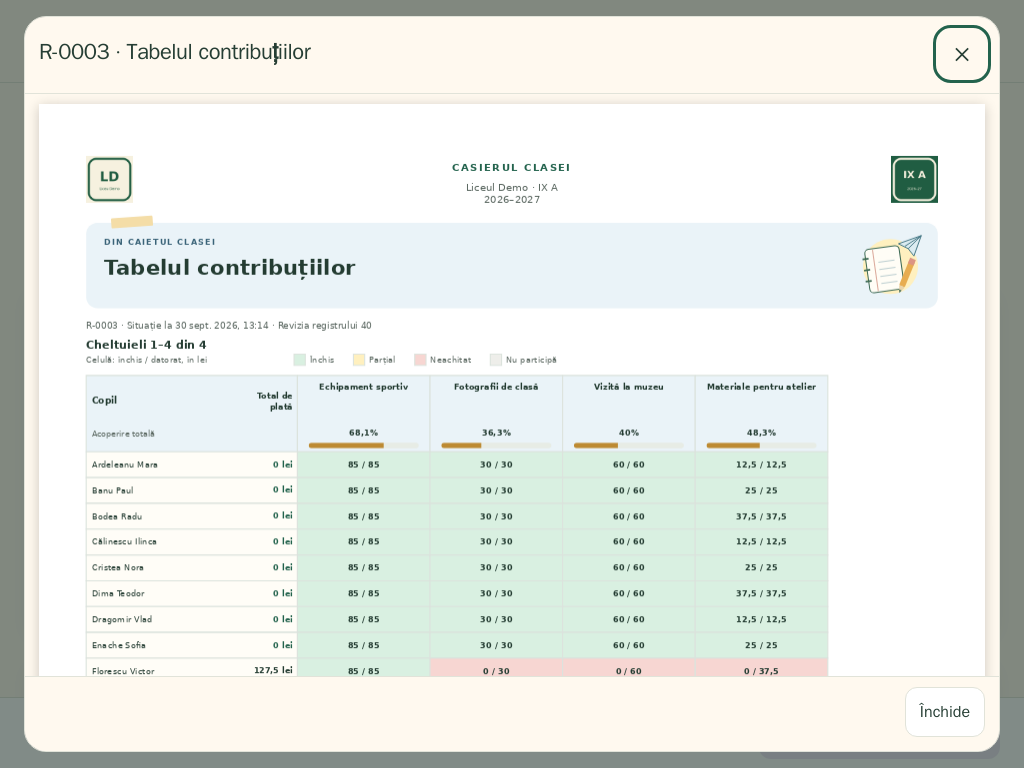
Task: Click the notebook and paper plane illustration
Action: [893, 264]
